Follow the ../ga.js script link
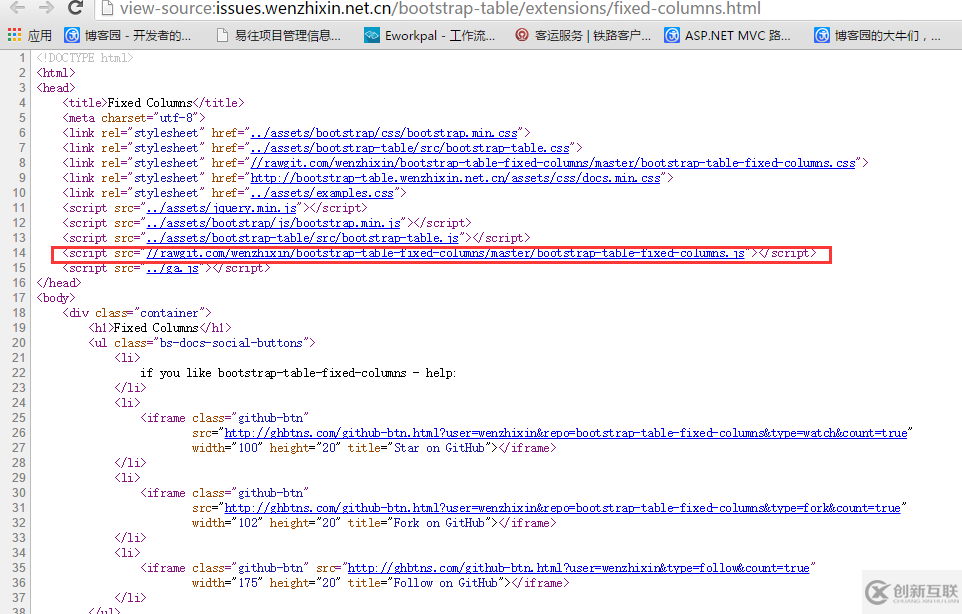Screen dimensions: 962x614 (172, 268)
